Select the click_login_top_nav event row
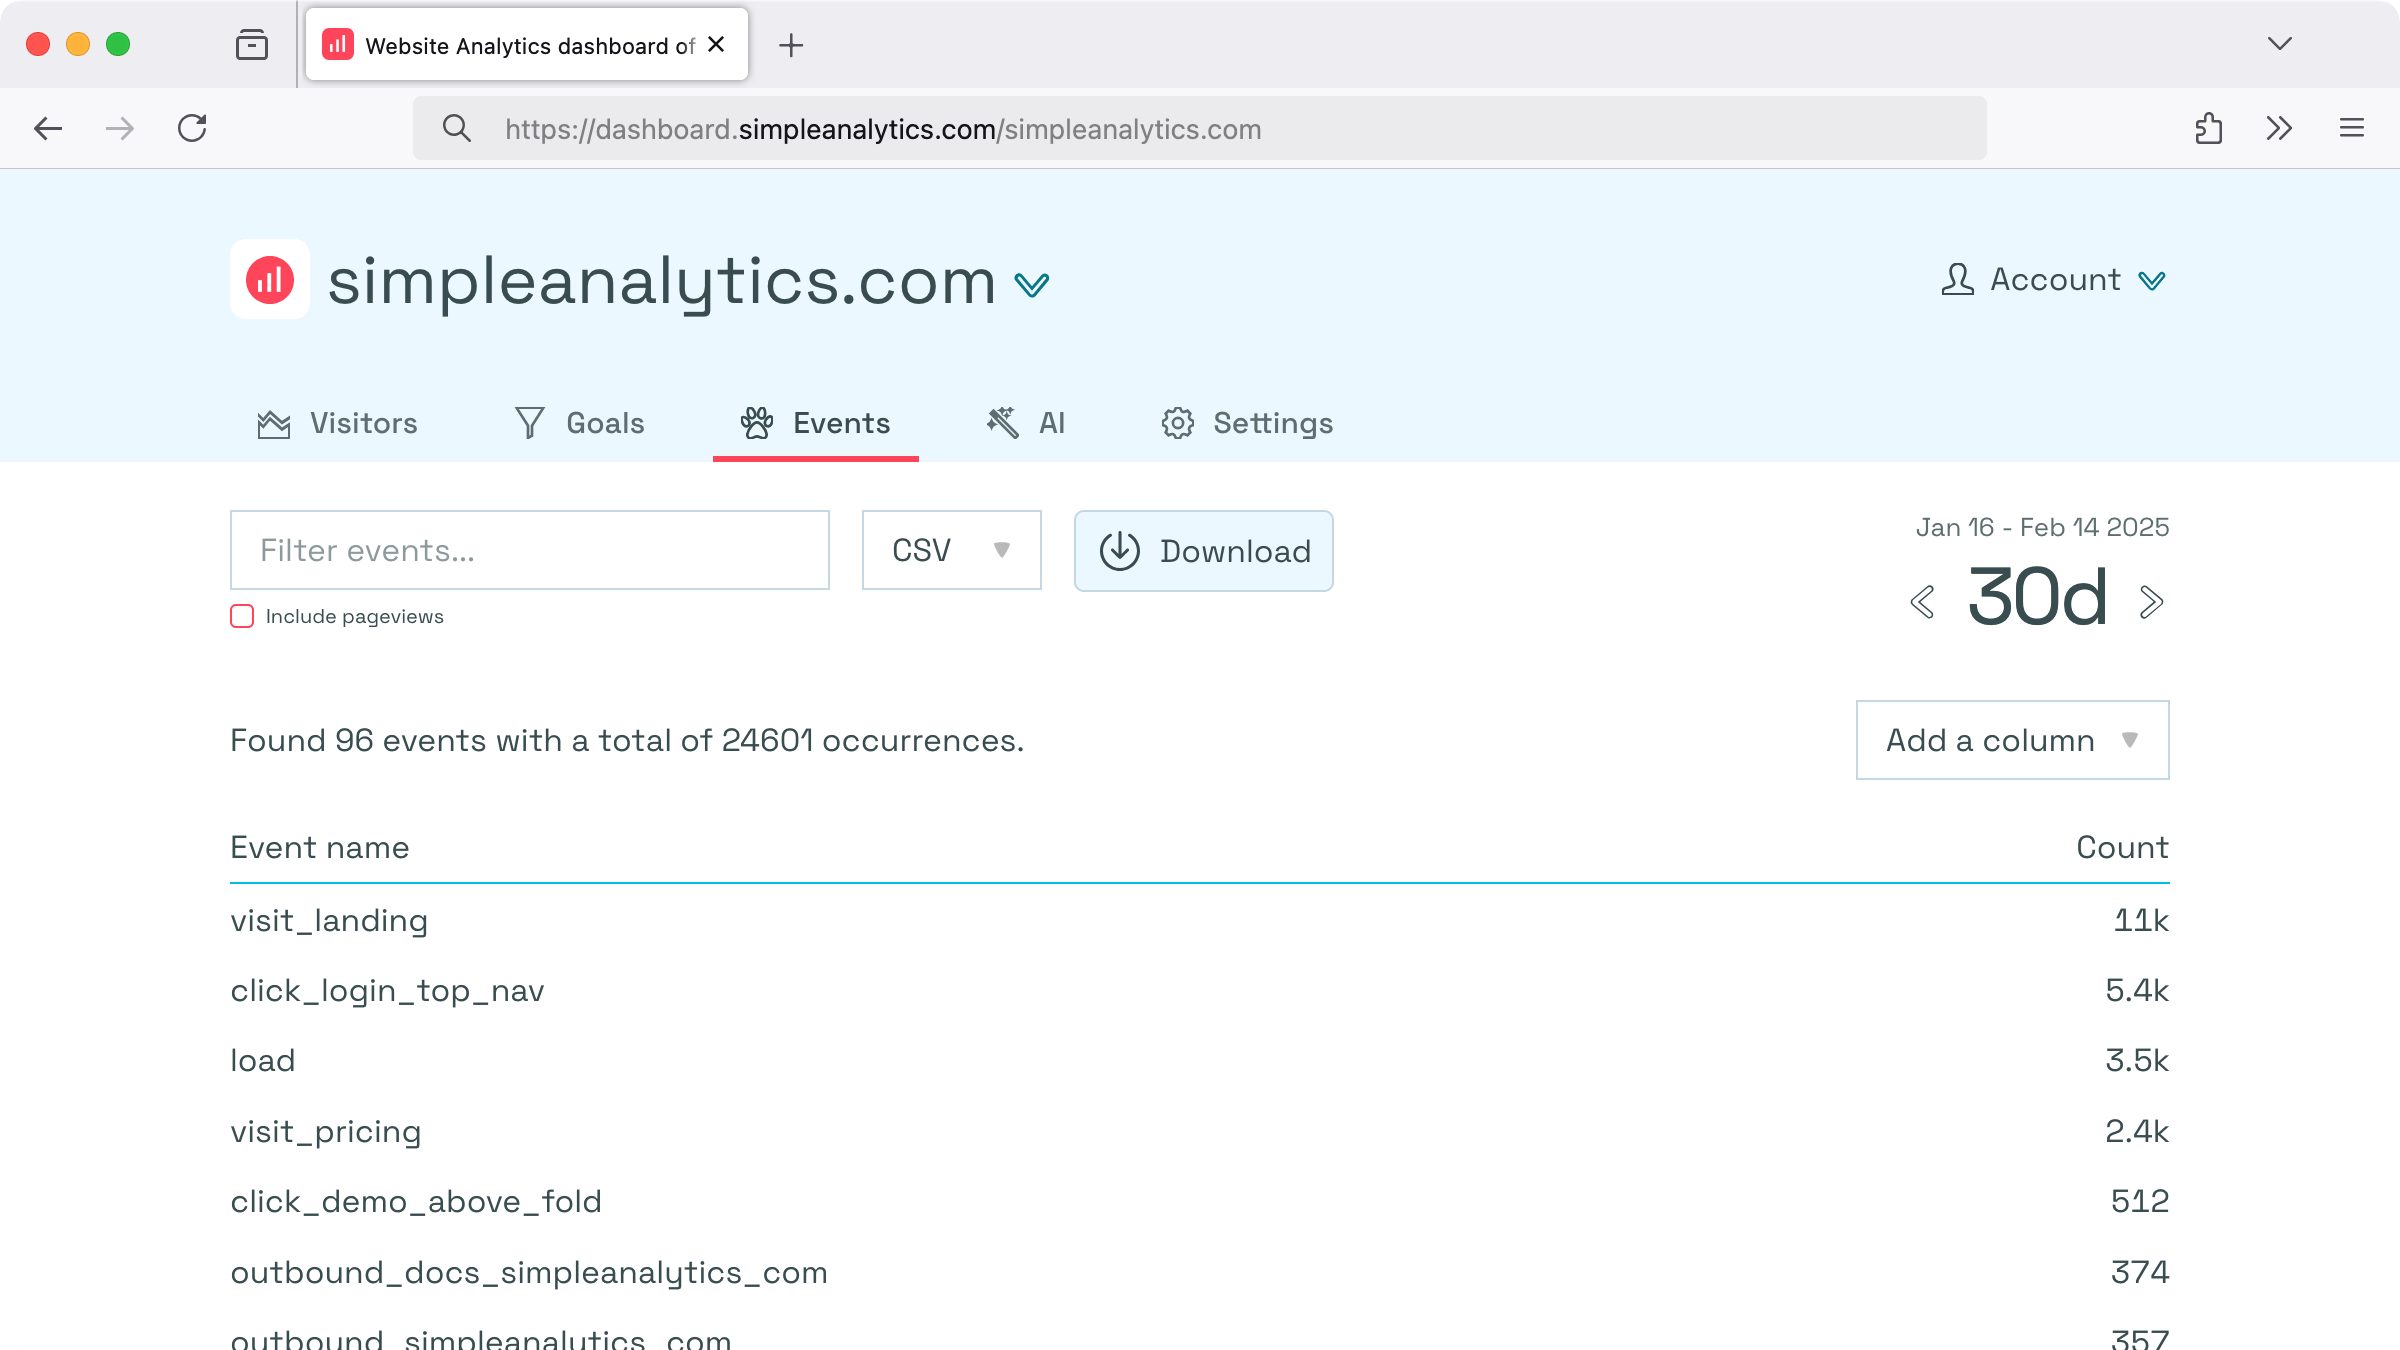Screen dimensions: 2400x1350 pyautogui.click(x=1200, y=990)
